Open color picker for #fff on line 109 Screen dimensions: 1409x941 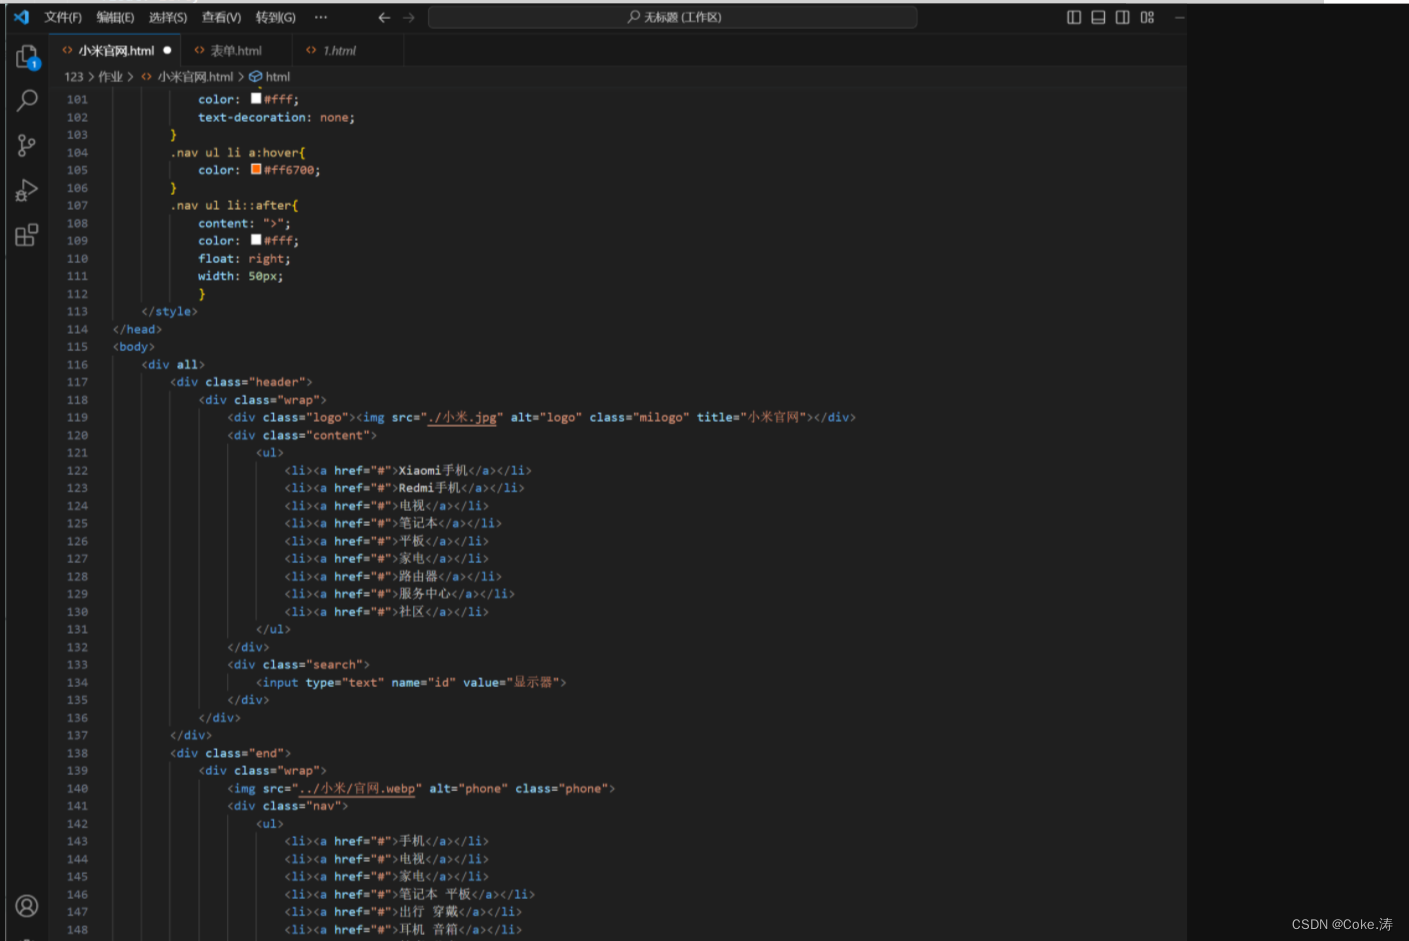(256, 239)
